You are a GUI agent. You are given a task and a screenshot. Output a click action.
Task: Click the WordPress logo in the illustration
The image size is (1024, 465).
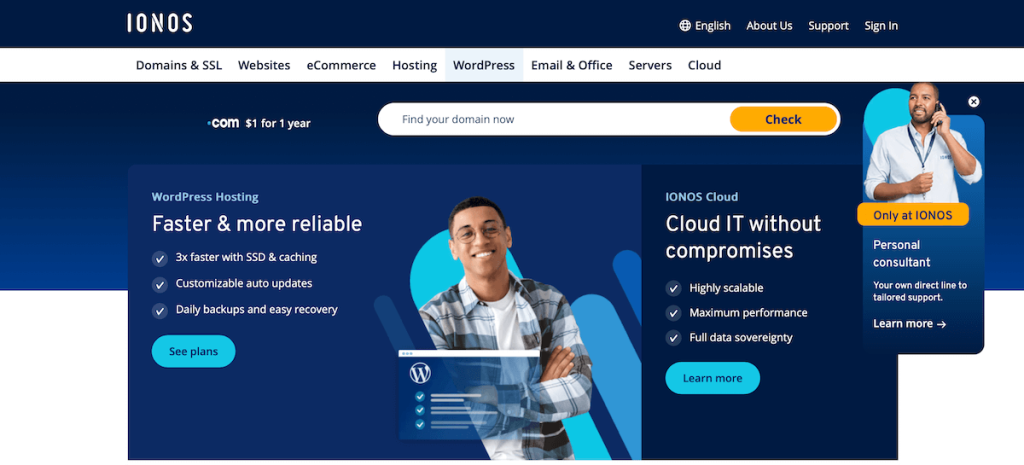pyautogui.click(x=420, y=374)
